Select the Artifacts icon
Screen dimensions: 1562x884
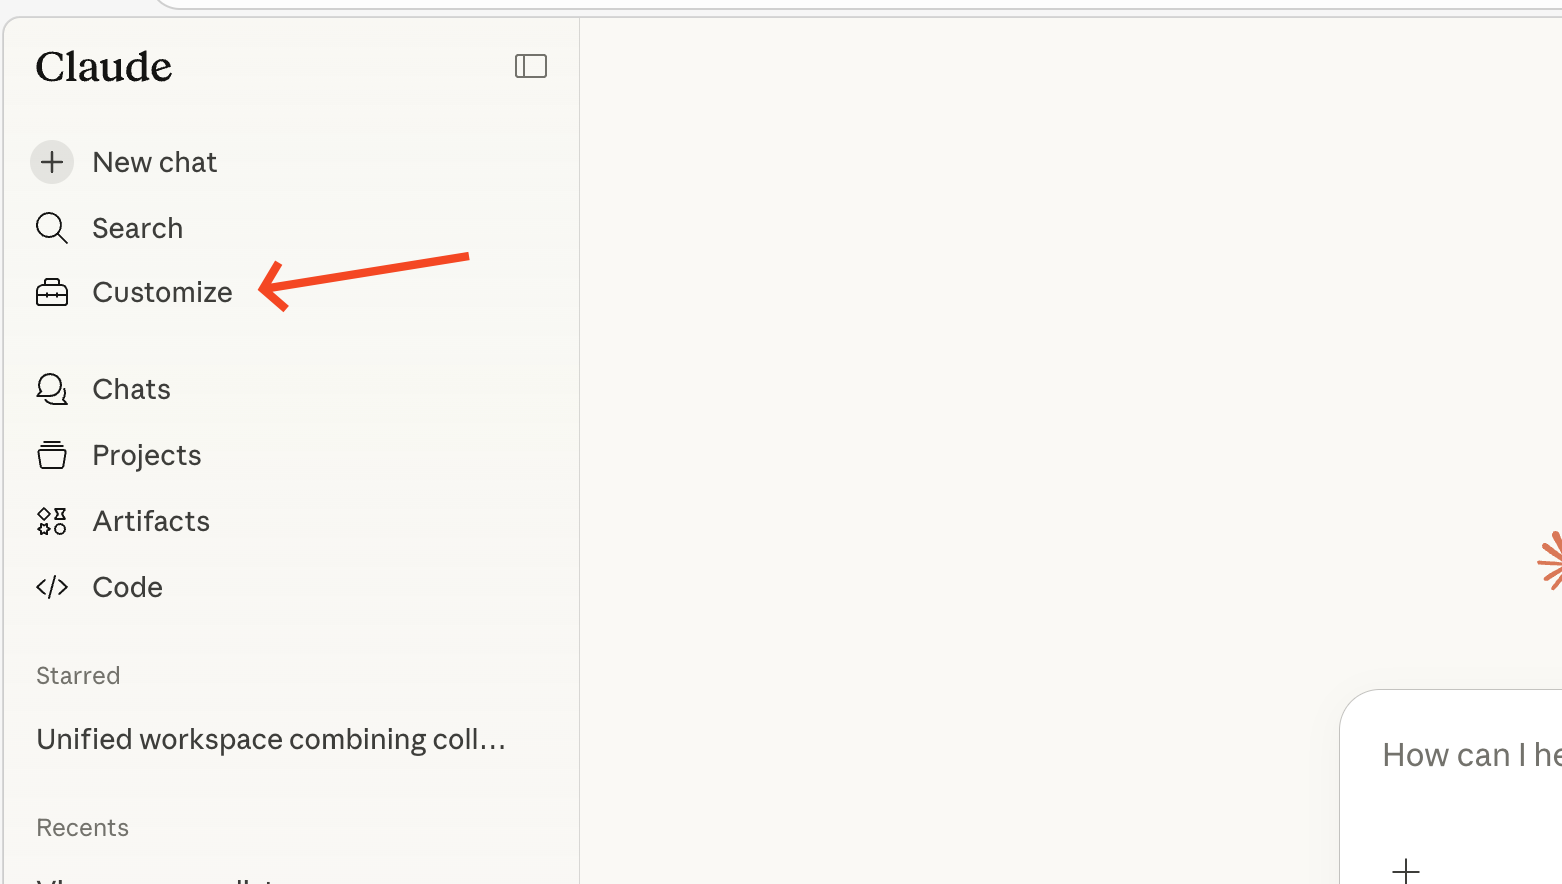pyautogui.click(x=51, y=521)
